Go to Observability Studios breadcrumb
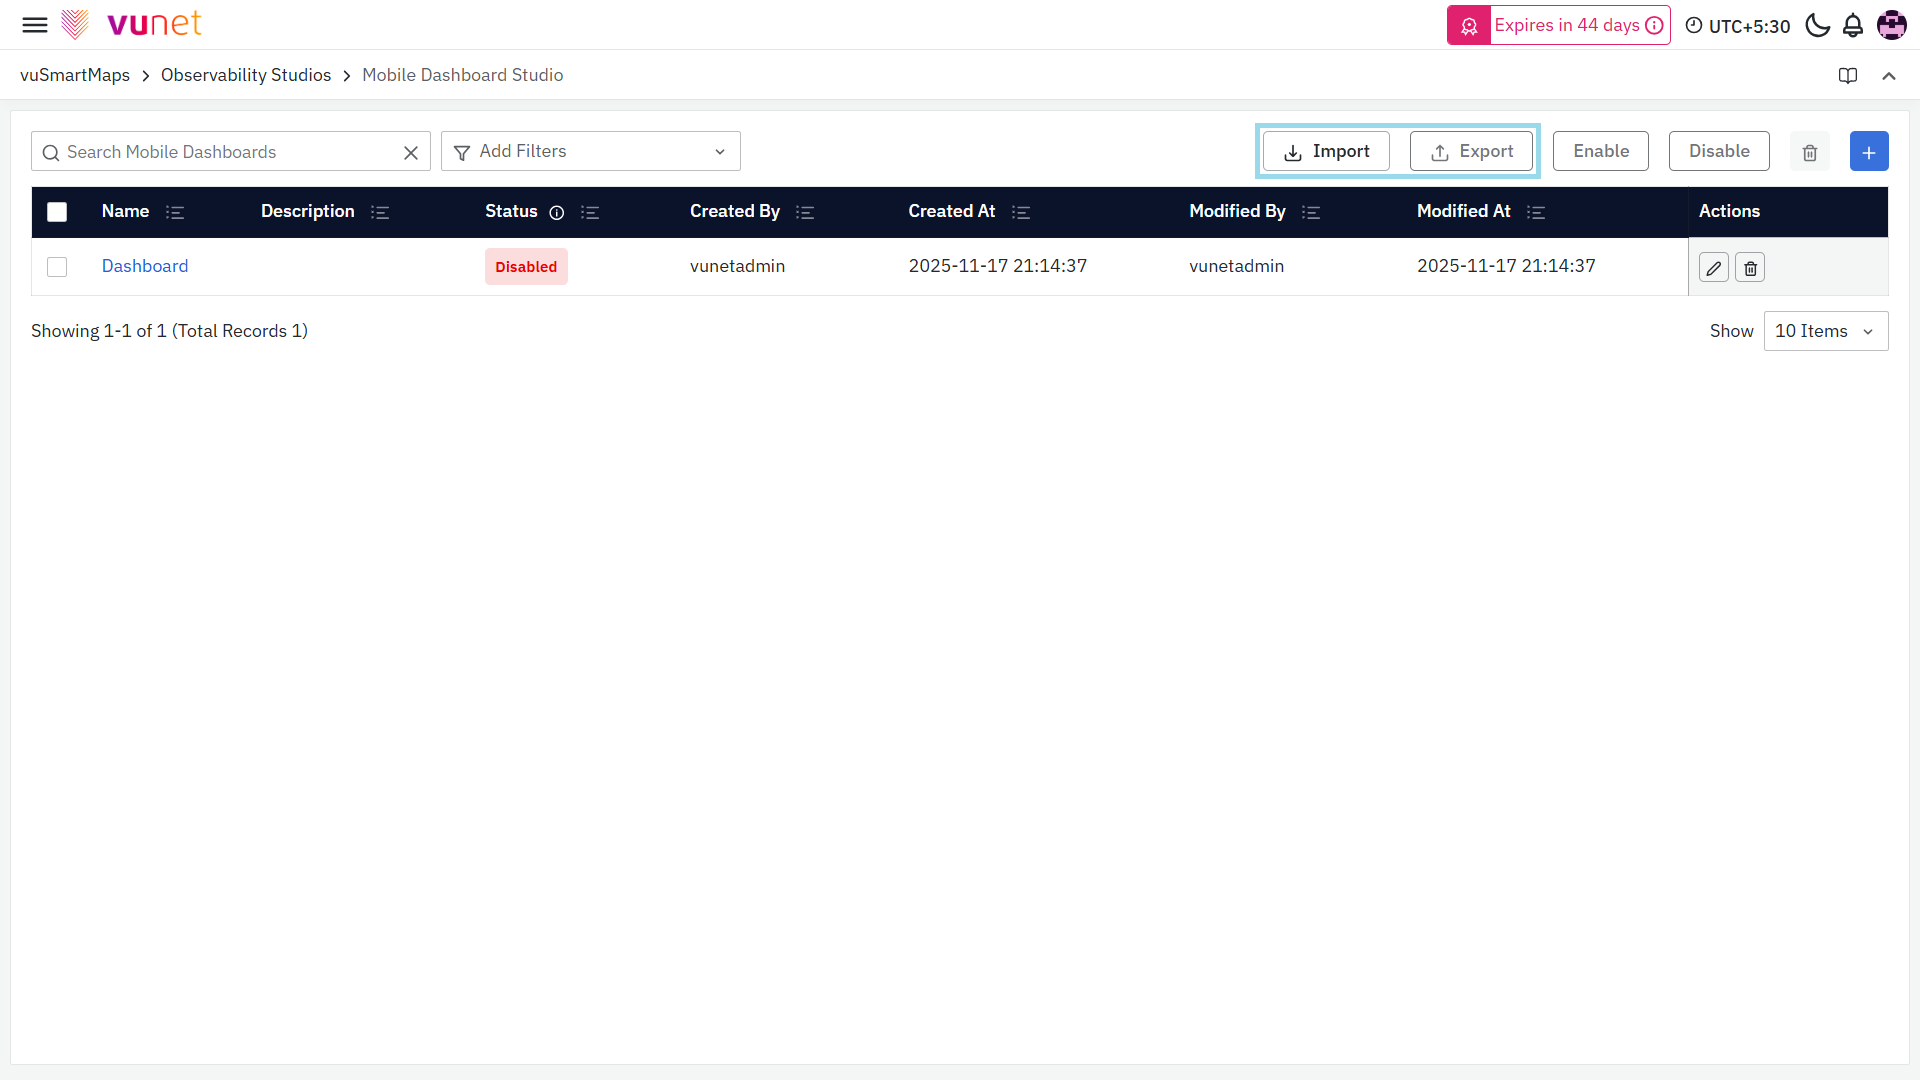Viewport: 1920px width, 1080px height. 246,75
